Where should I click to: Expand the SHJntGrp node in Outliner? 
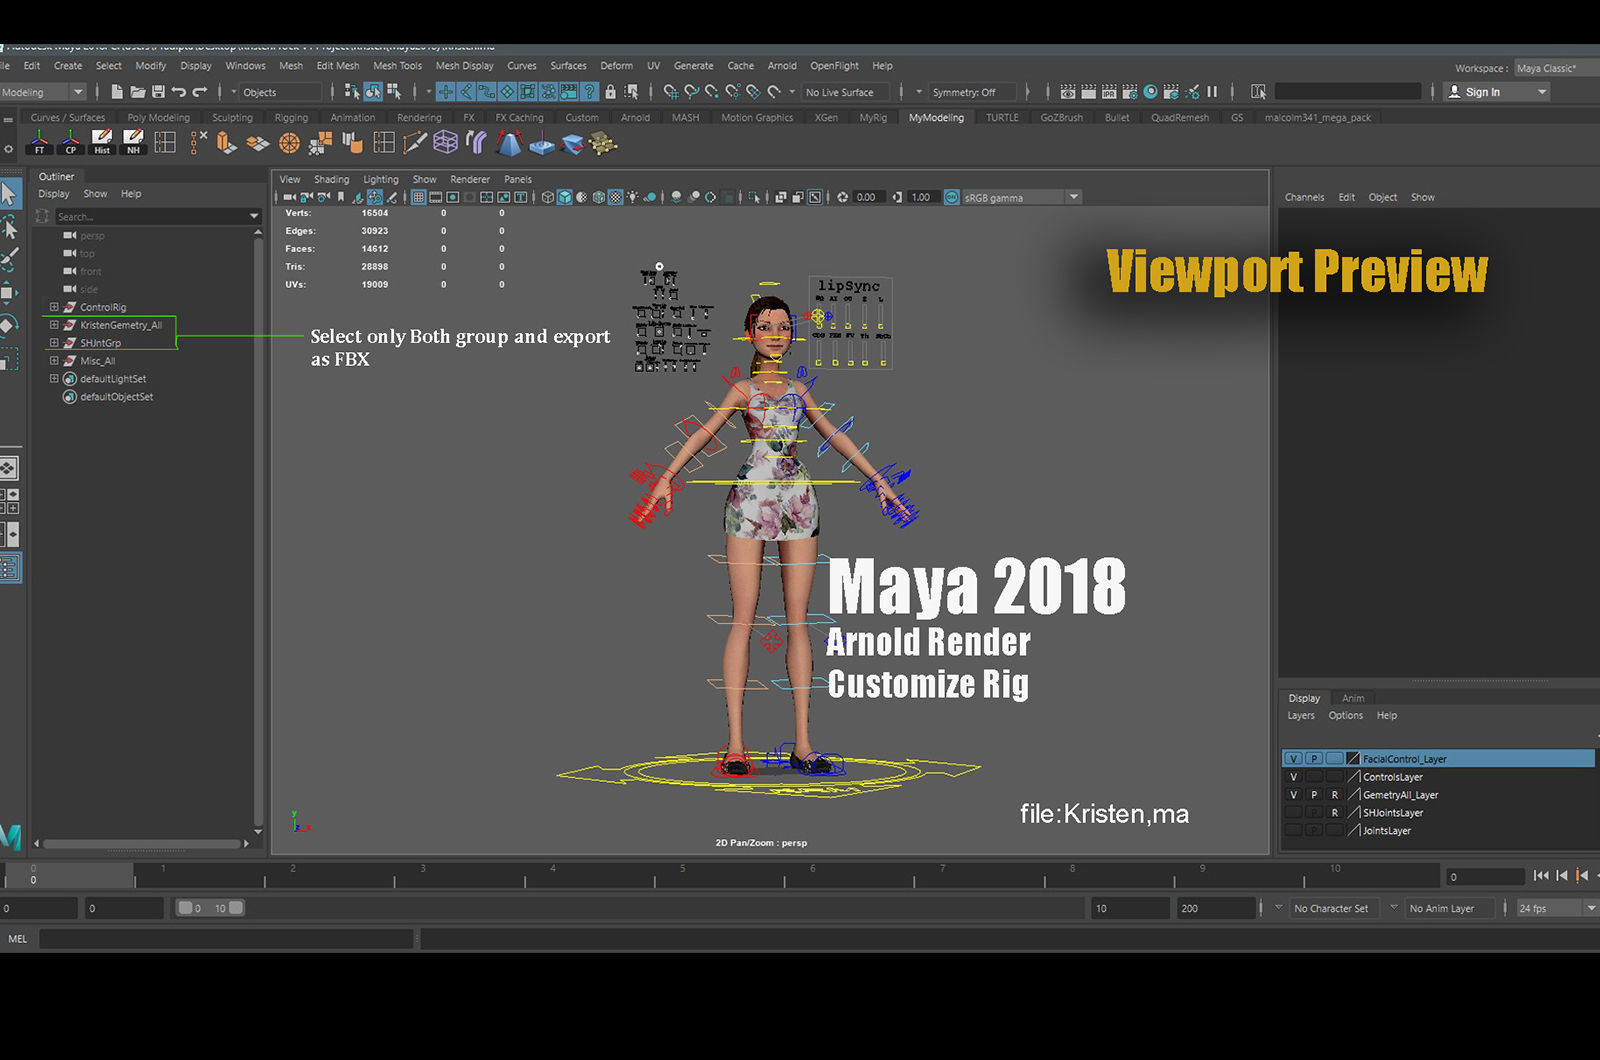point(54,343)
